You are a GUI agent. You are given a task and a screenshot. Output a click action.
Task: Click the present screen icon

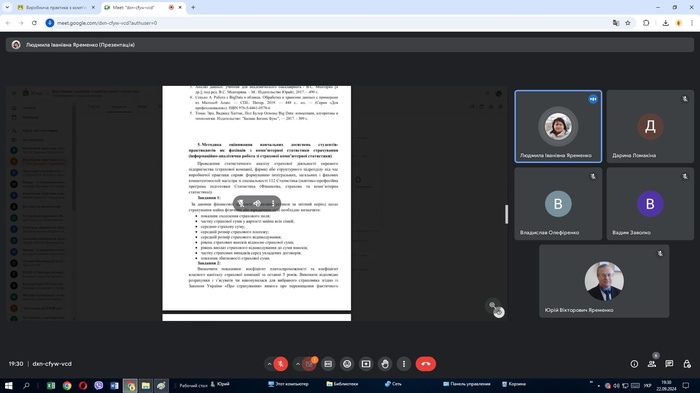pyautogui.click(x=366, y=364)
